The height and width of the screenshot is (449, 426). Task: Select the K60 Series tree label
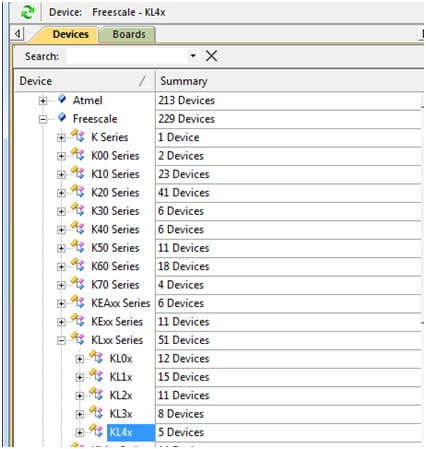(x=115, y=266)
